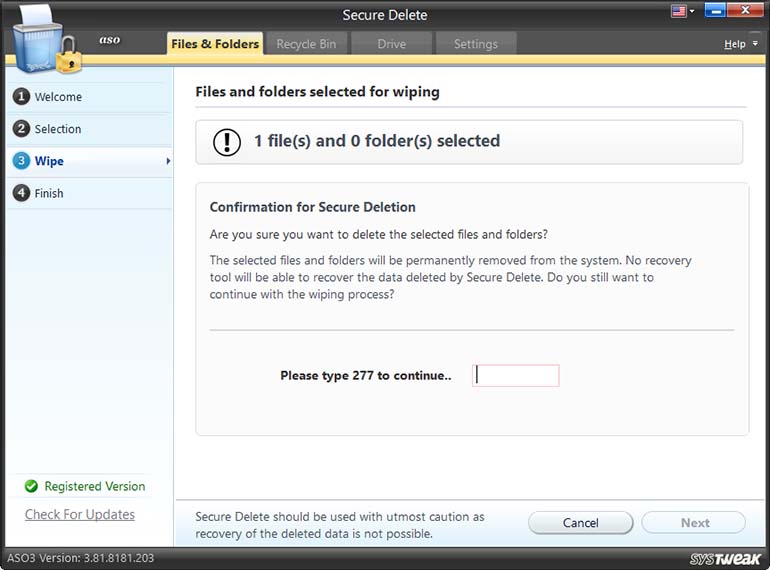Open the Settings tab
Viewport: 770px width, 570px height.
coord(475,44)
